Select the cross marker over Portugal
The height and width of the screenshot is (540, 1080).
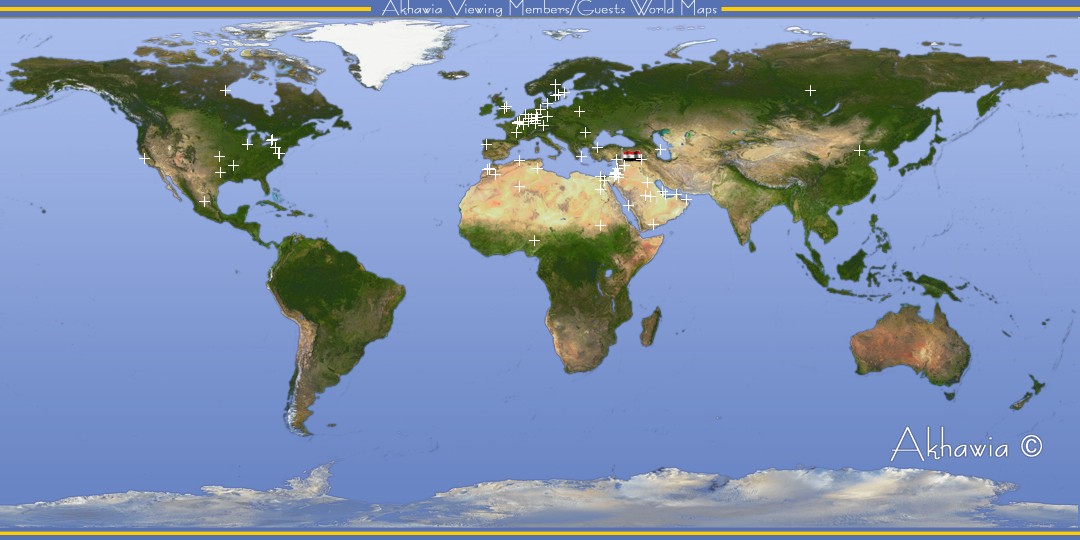coord(486,145)
